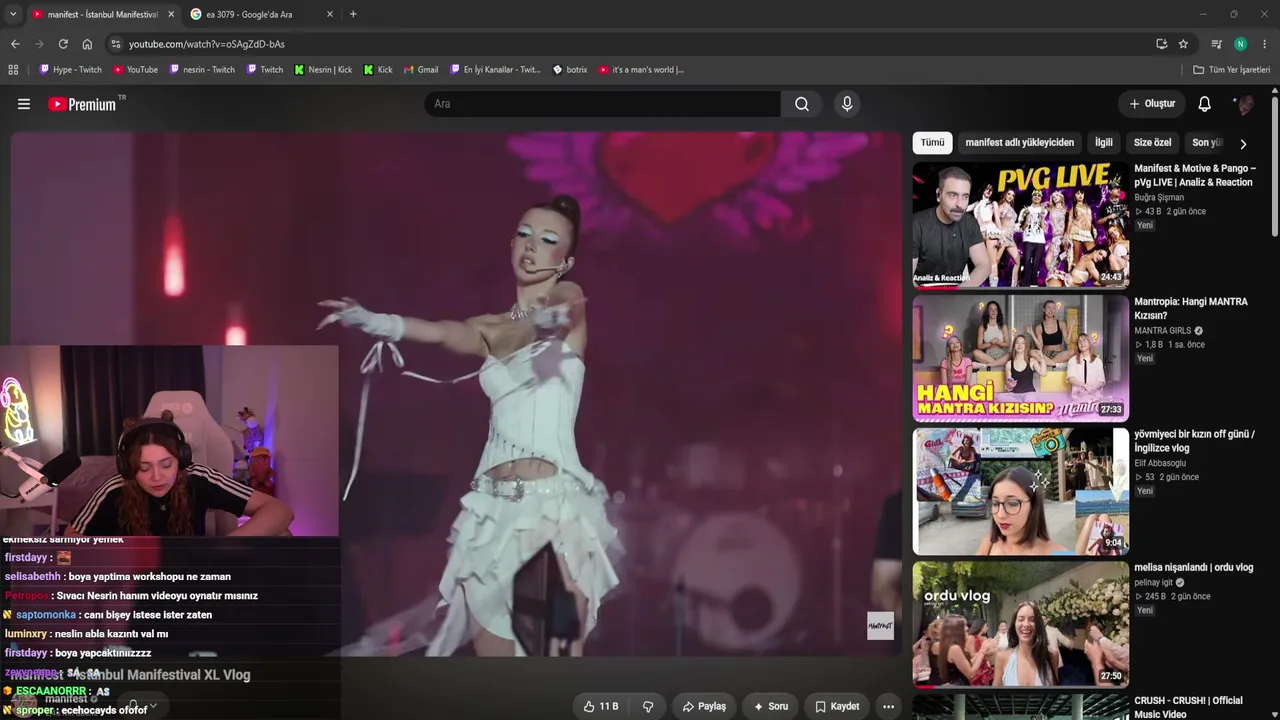This screenshot has height=720, width=1280.
Task: Open the PVG LIVE video thumbnail
Action: pos(1020,225)
